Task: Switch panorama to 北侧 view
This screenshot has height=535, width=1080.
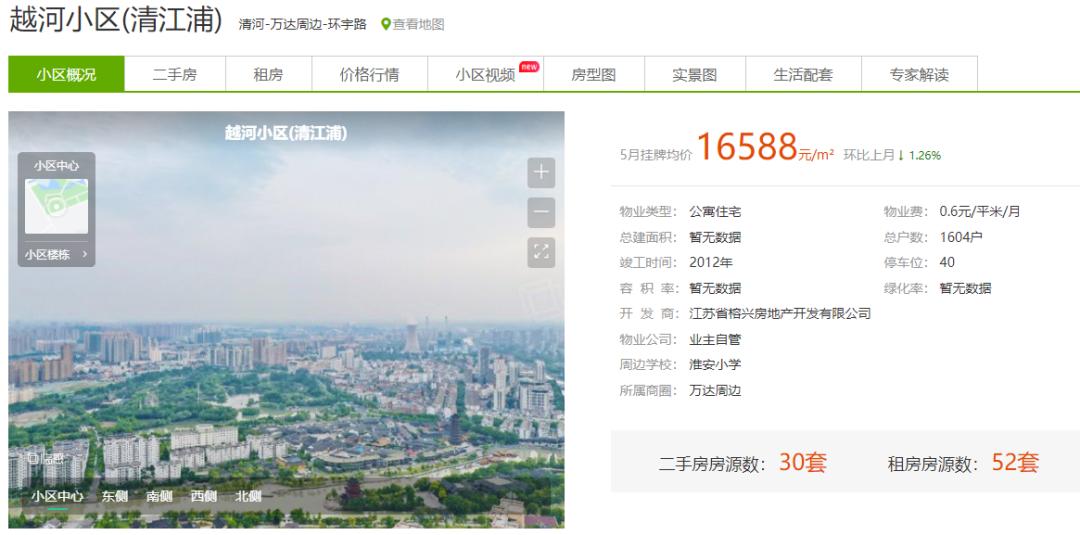Action: 248,496
